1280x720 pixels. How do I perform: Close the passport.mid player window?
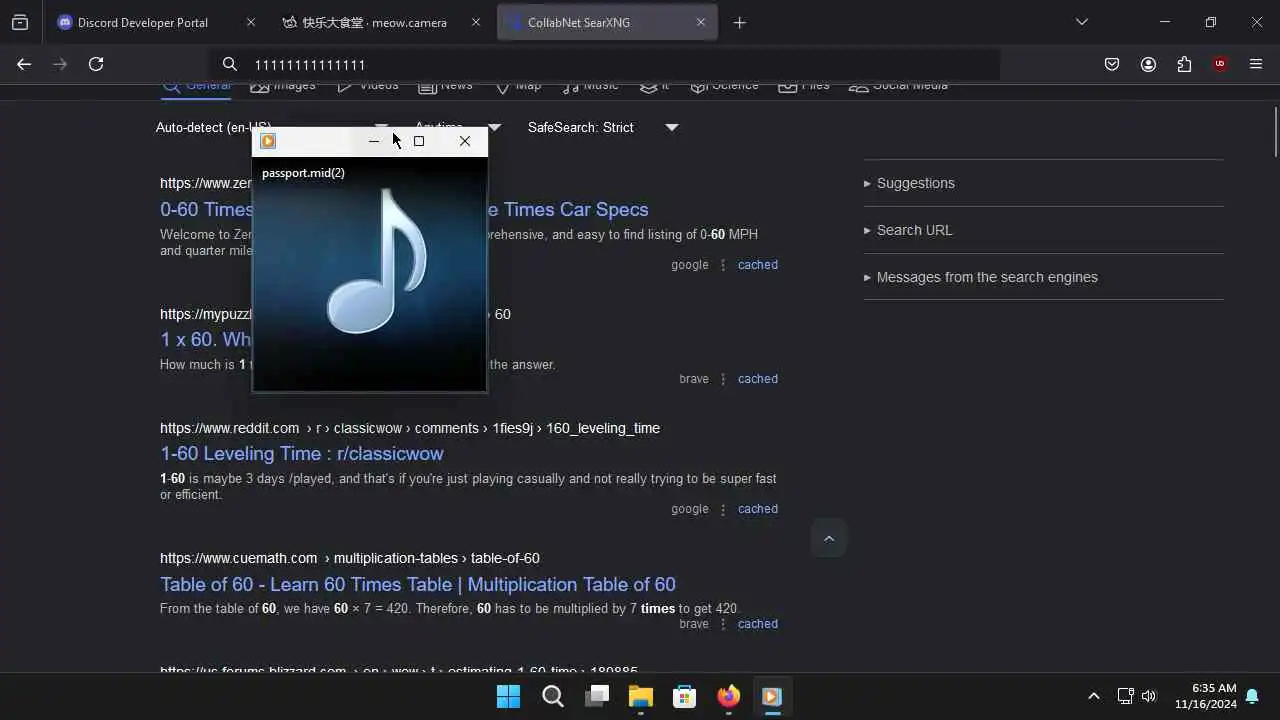pos(465,141)
